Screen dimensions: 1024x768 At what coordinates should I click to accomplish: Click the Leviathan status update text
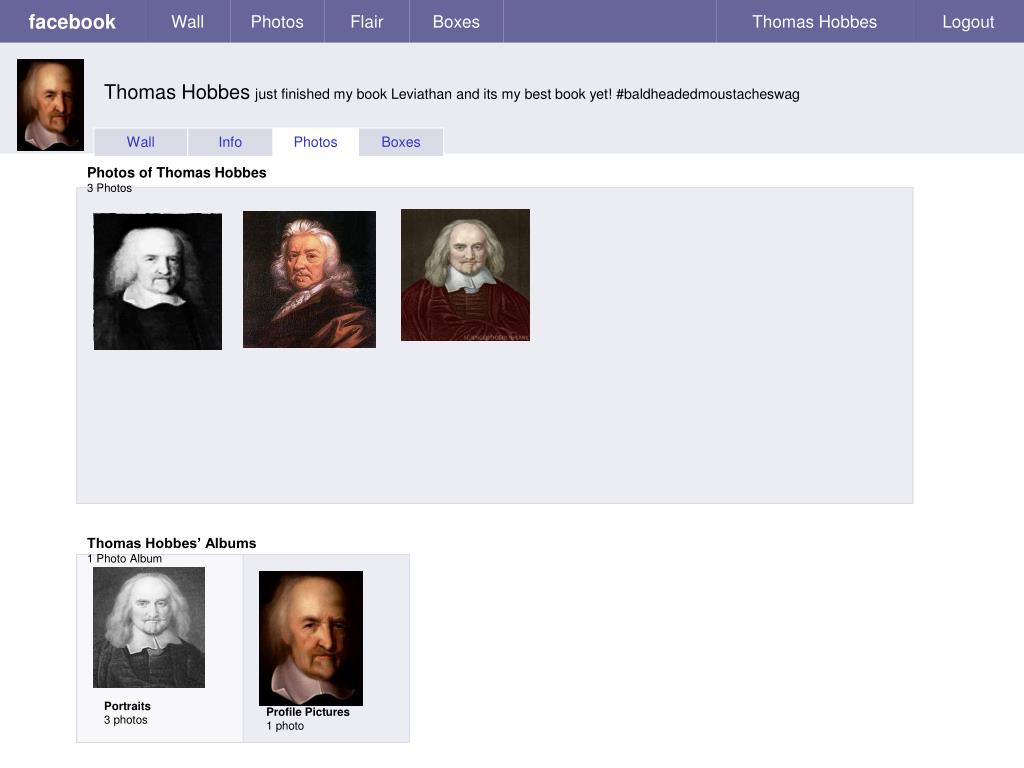tap(527, 94)
